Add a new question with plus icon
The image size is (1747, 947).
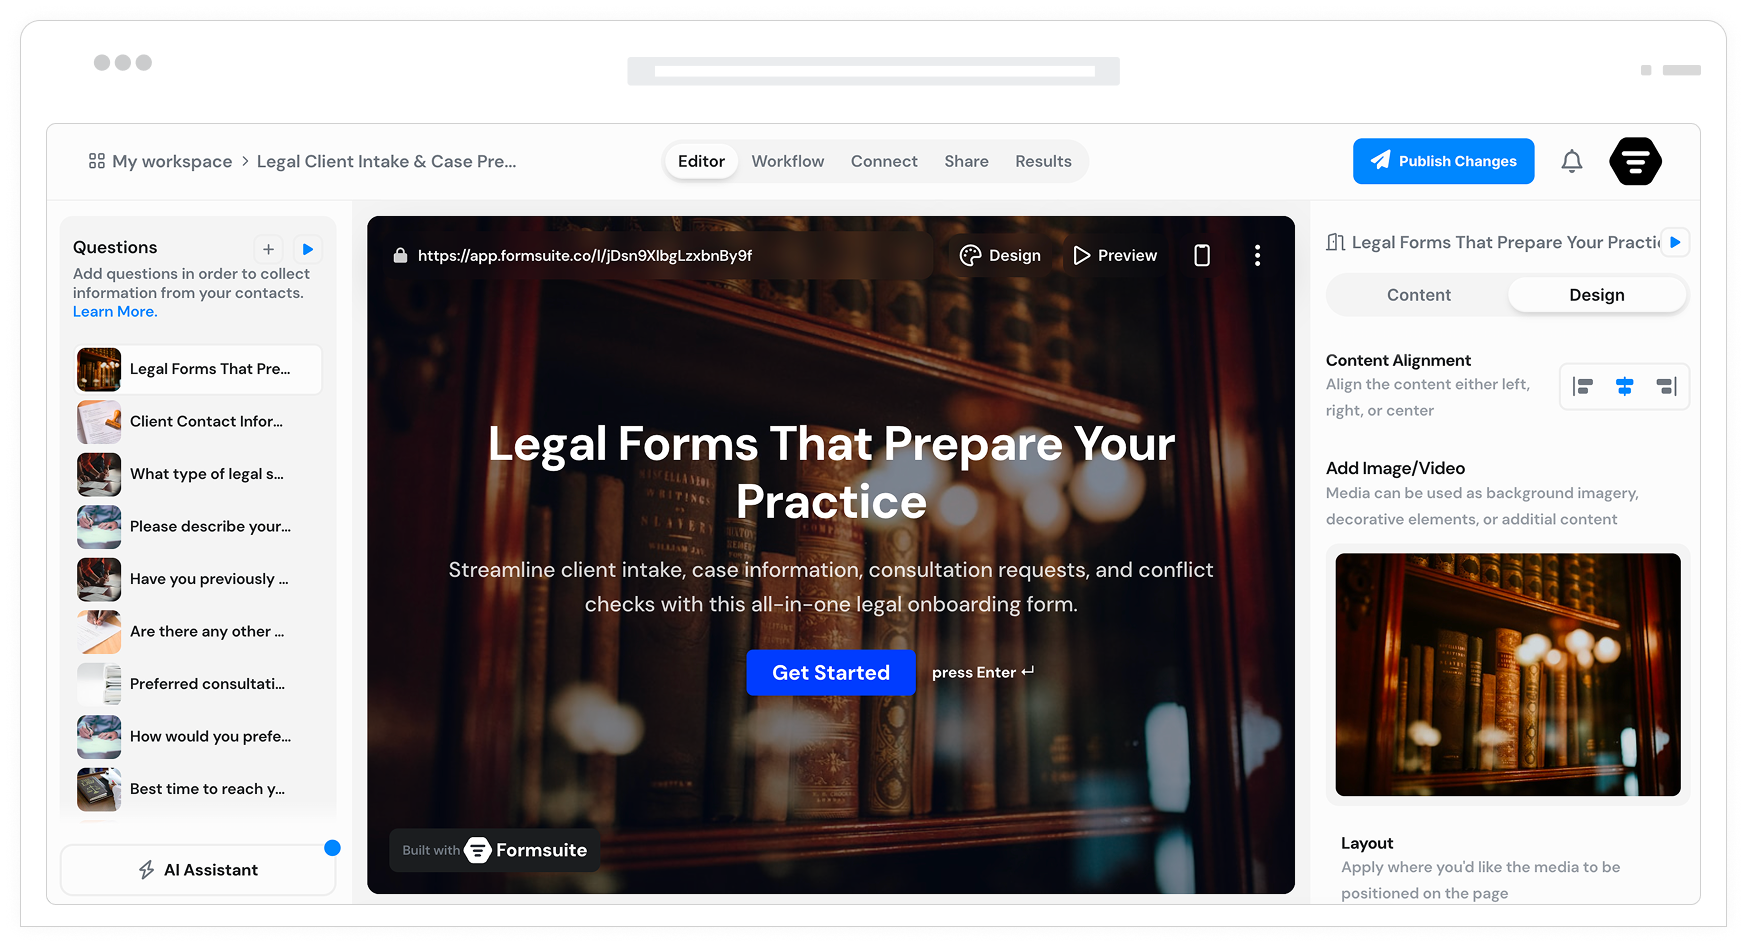click(268, 249)
